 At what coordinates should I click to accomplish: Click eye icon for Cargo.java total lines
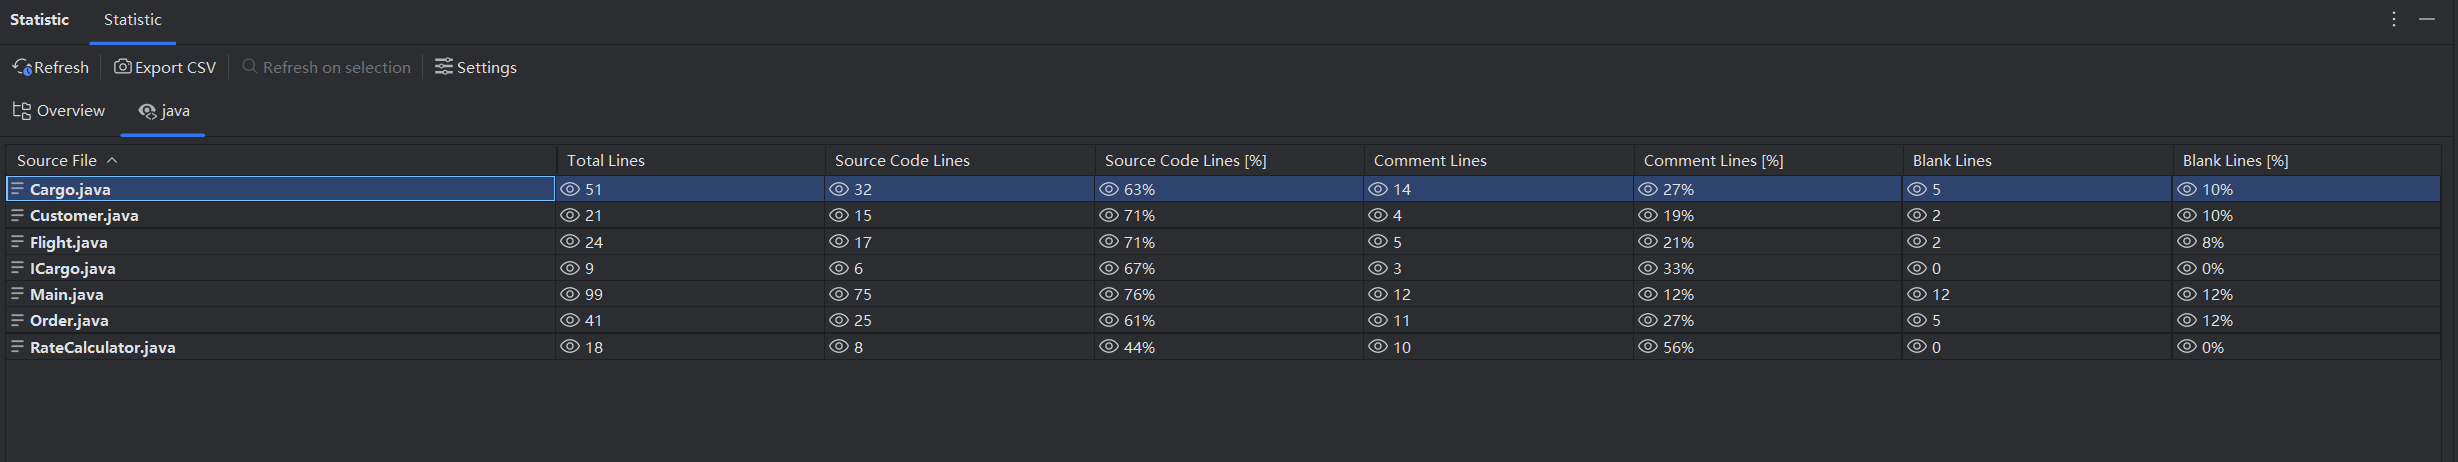pyautogui.click(x=570, y=189)
